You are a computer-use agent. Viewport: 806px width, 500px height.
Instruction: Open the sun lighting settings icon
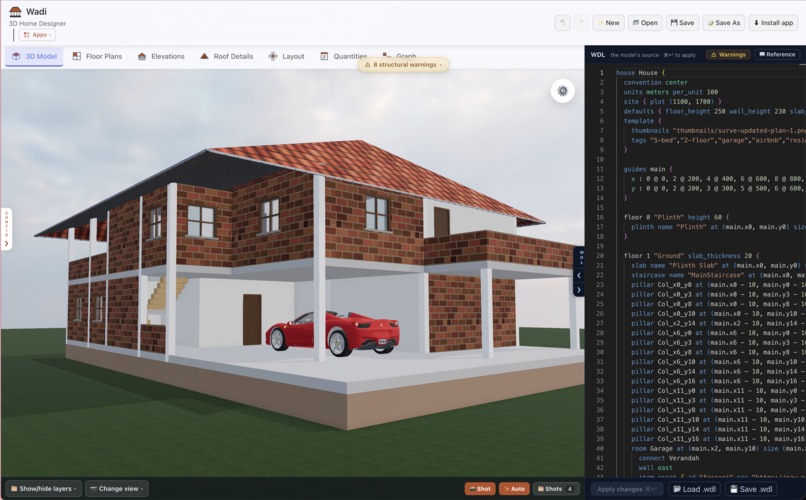click(562, 91)
